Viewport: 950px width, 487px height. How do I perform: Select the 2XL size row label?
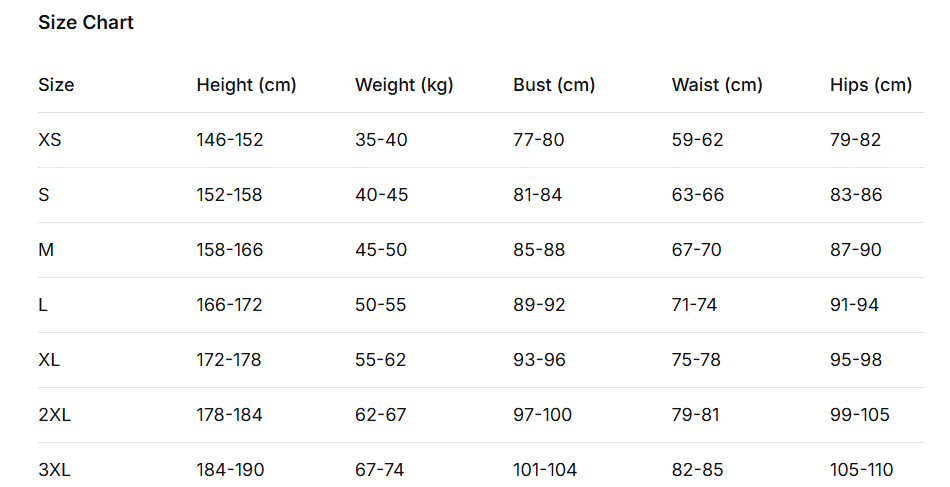point(54,415)
